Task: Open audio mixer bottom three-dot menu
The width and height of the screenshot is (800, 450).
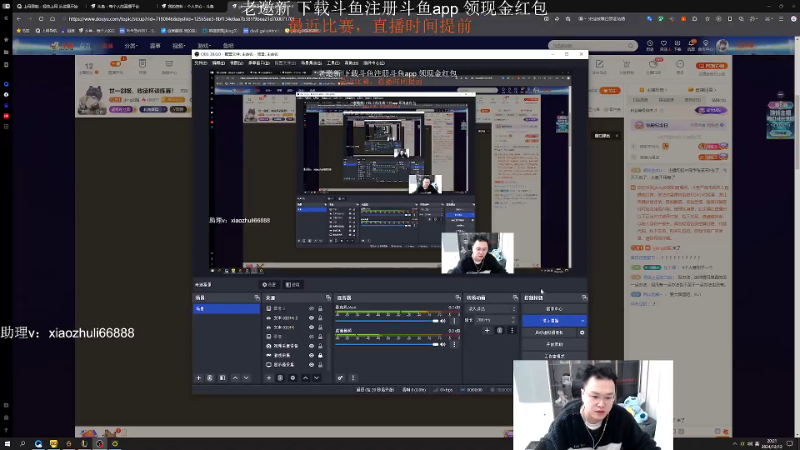Action: tap(353, 378)
